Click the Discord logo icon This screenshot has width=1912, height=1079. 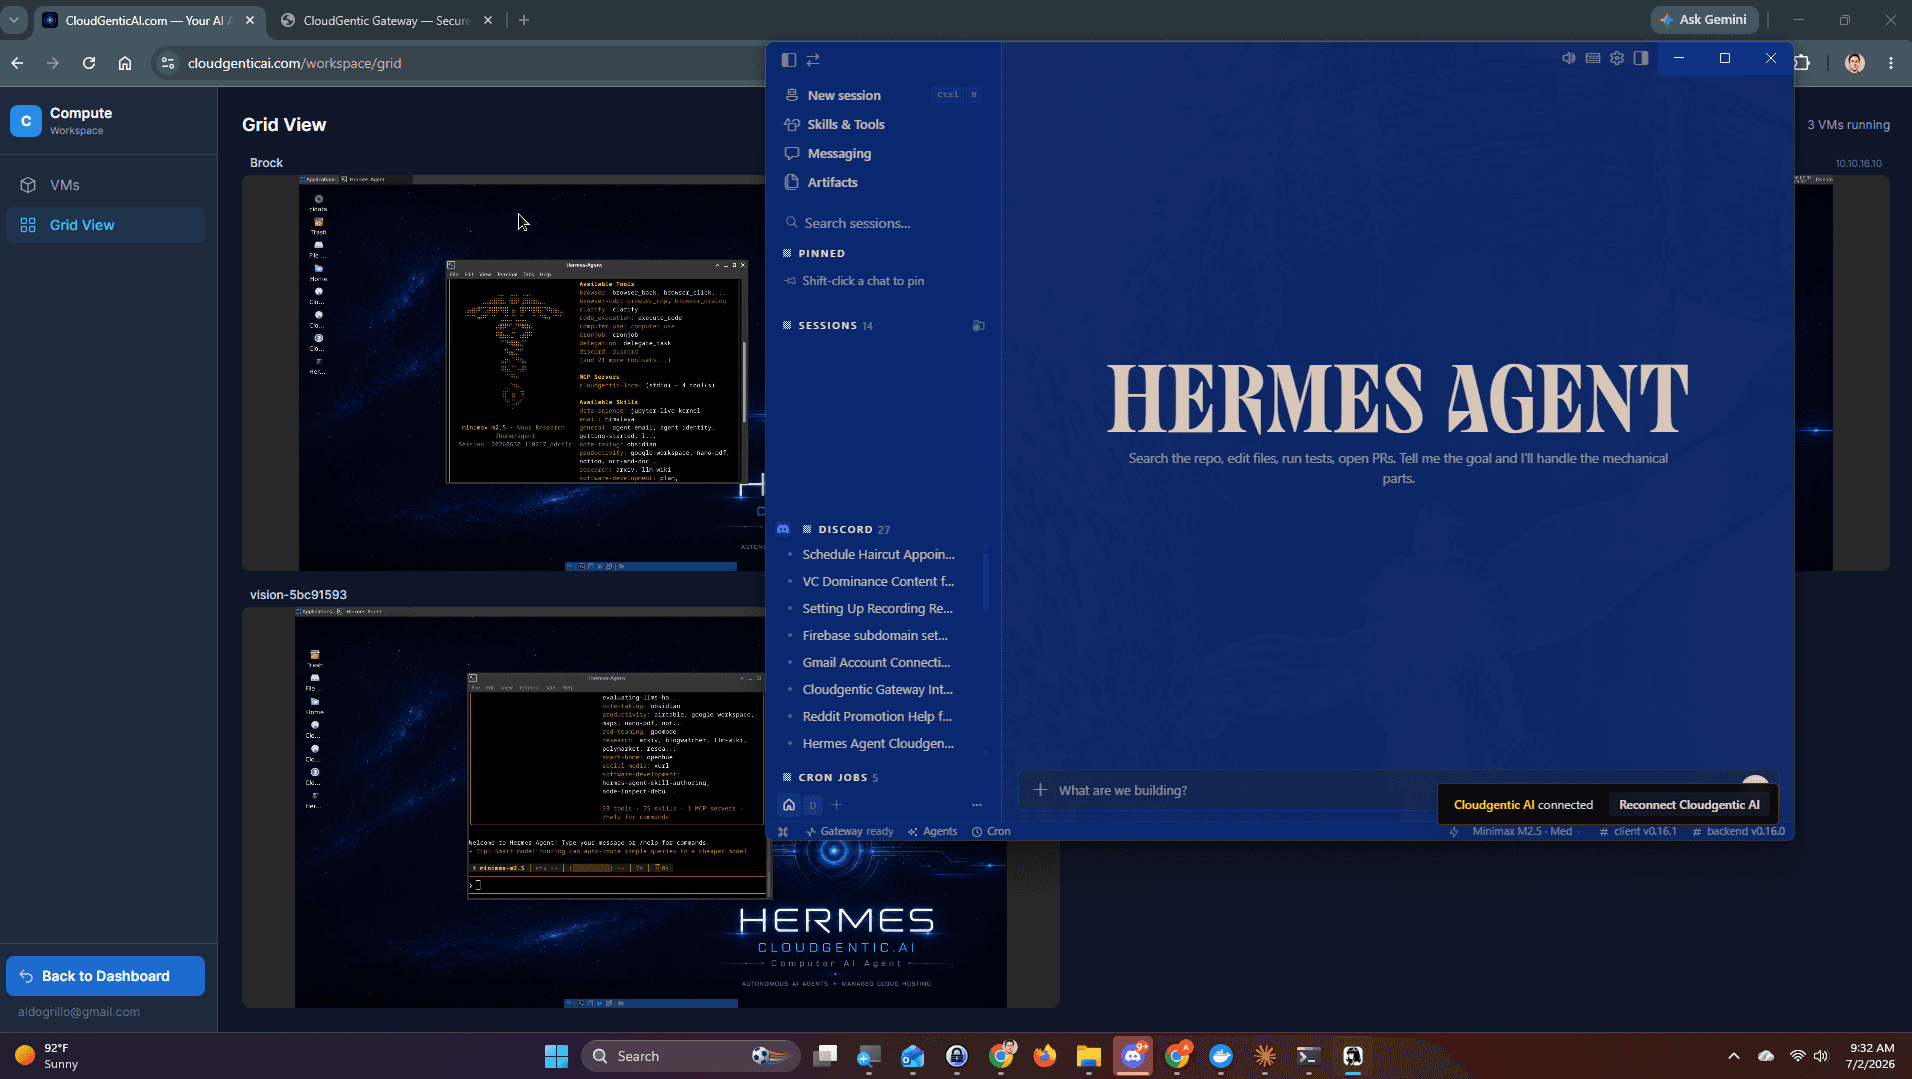(x=783, y=529)
